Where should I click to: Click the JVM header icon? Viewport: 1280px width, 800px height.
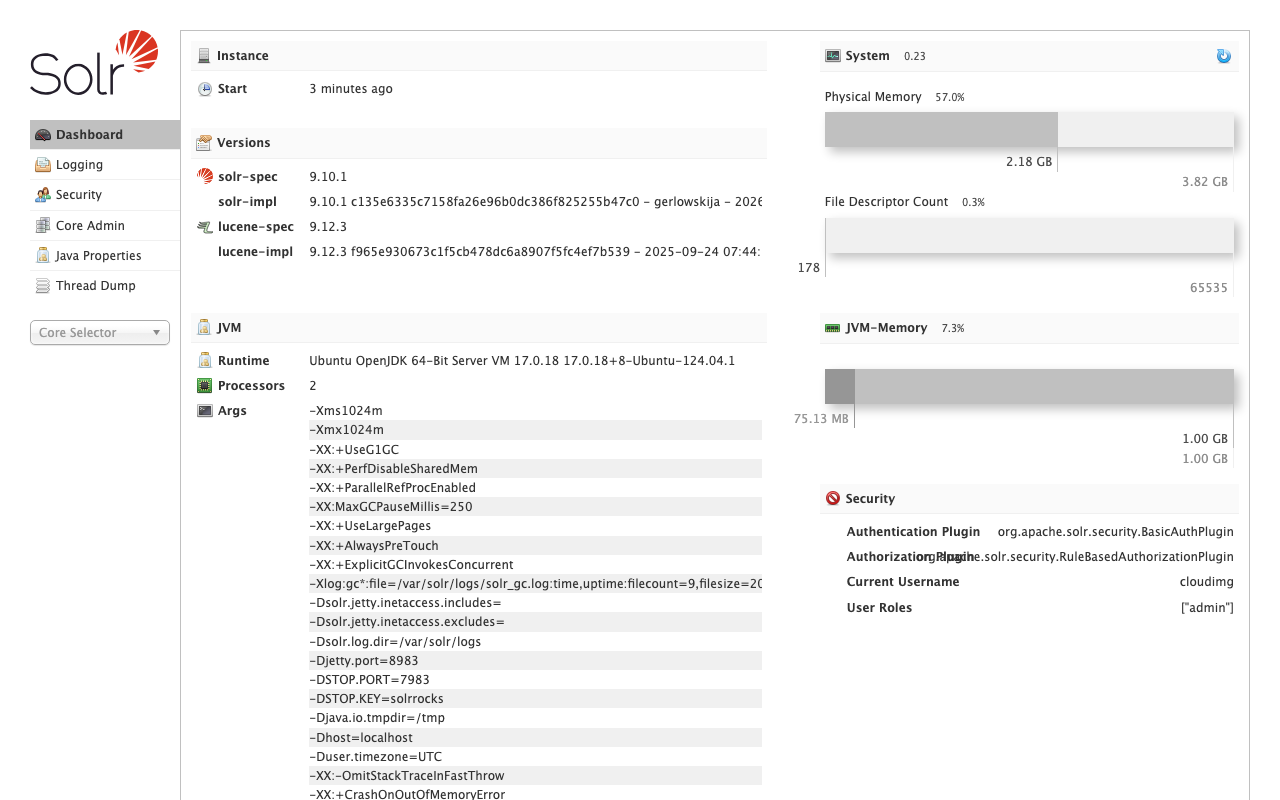click(204, 327)
